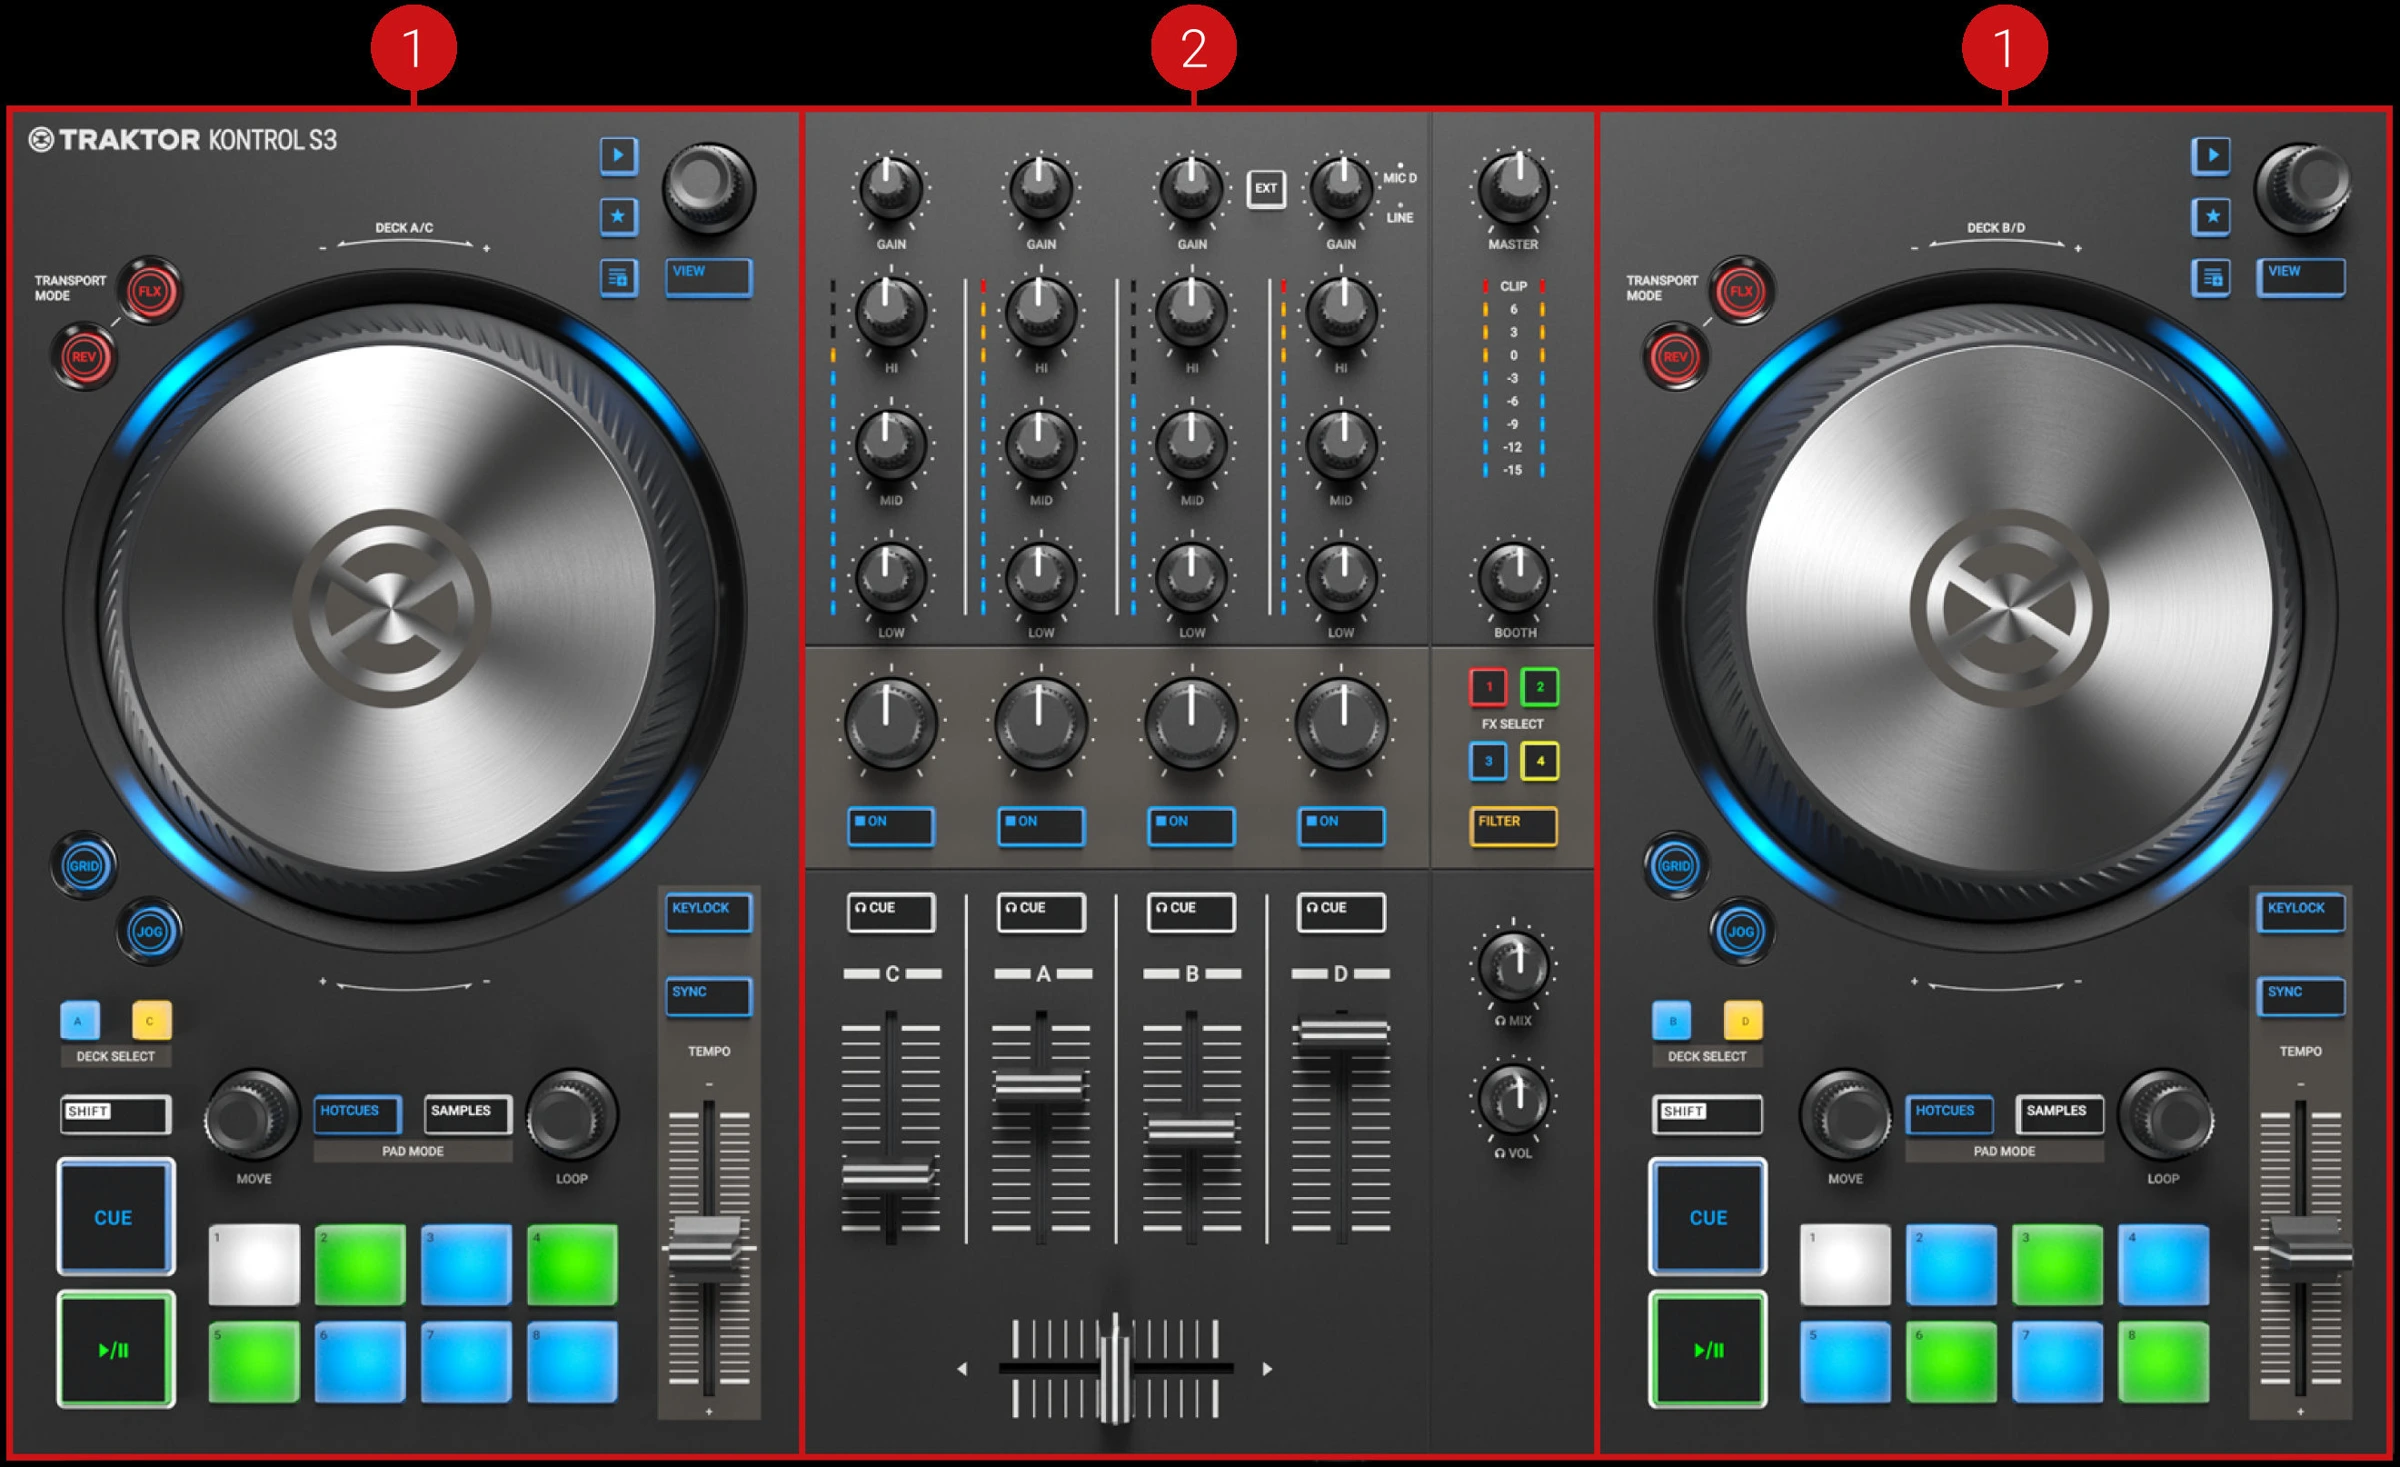2400x1467 pixels.
Task: Click the left deck large CUE button
Action: (x=115, y=1217)
